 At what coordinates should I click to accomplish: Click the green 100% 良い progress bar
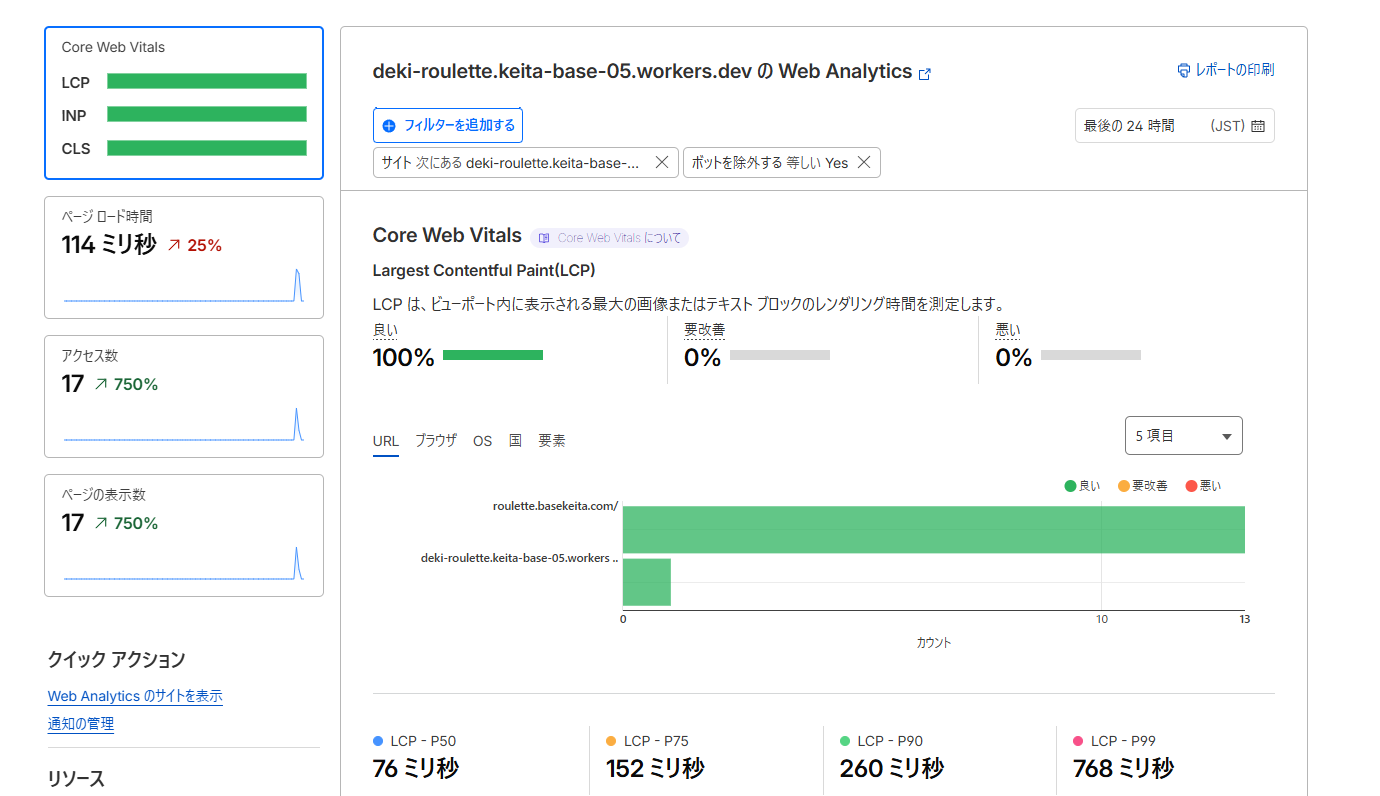(492, 354)
